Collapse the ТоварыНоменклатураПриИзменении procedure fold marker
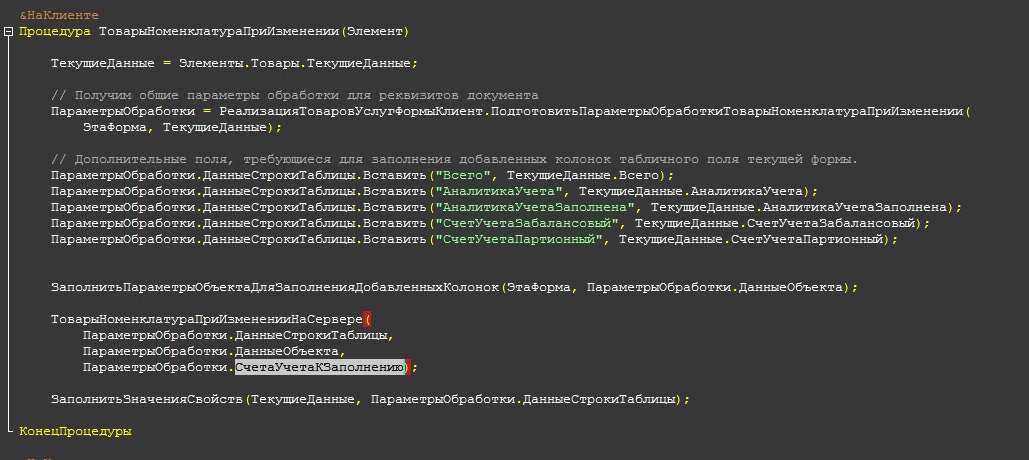The image size is (1029, 460). pos(7,31)
